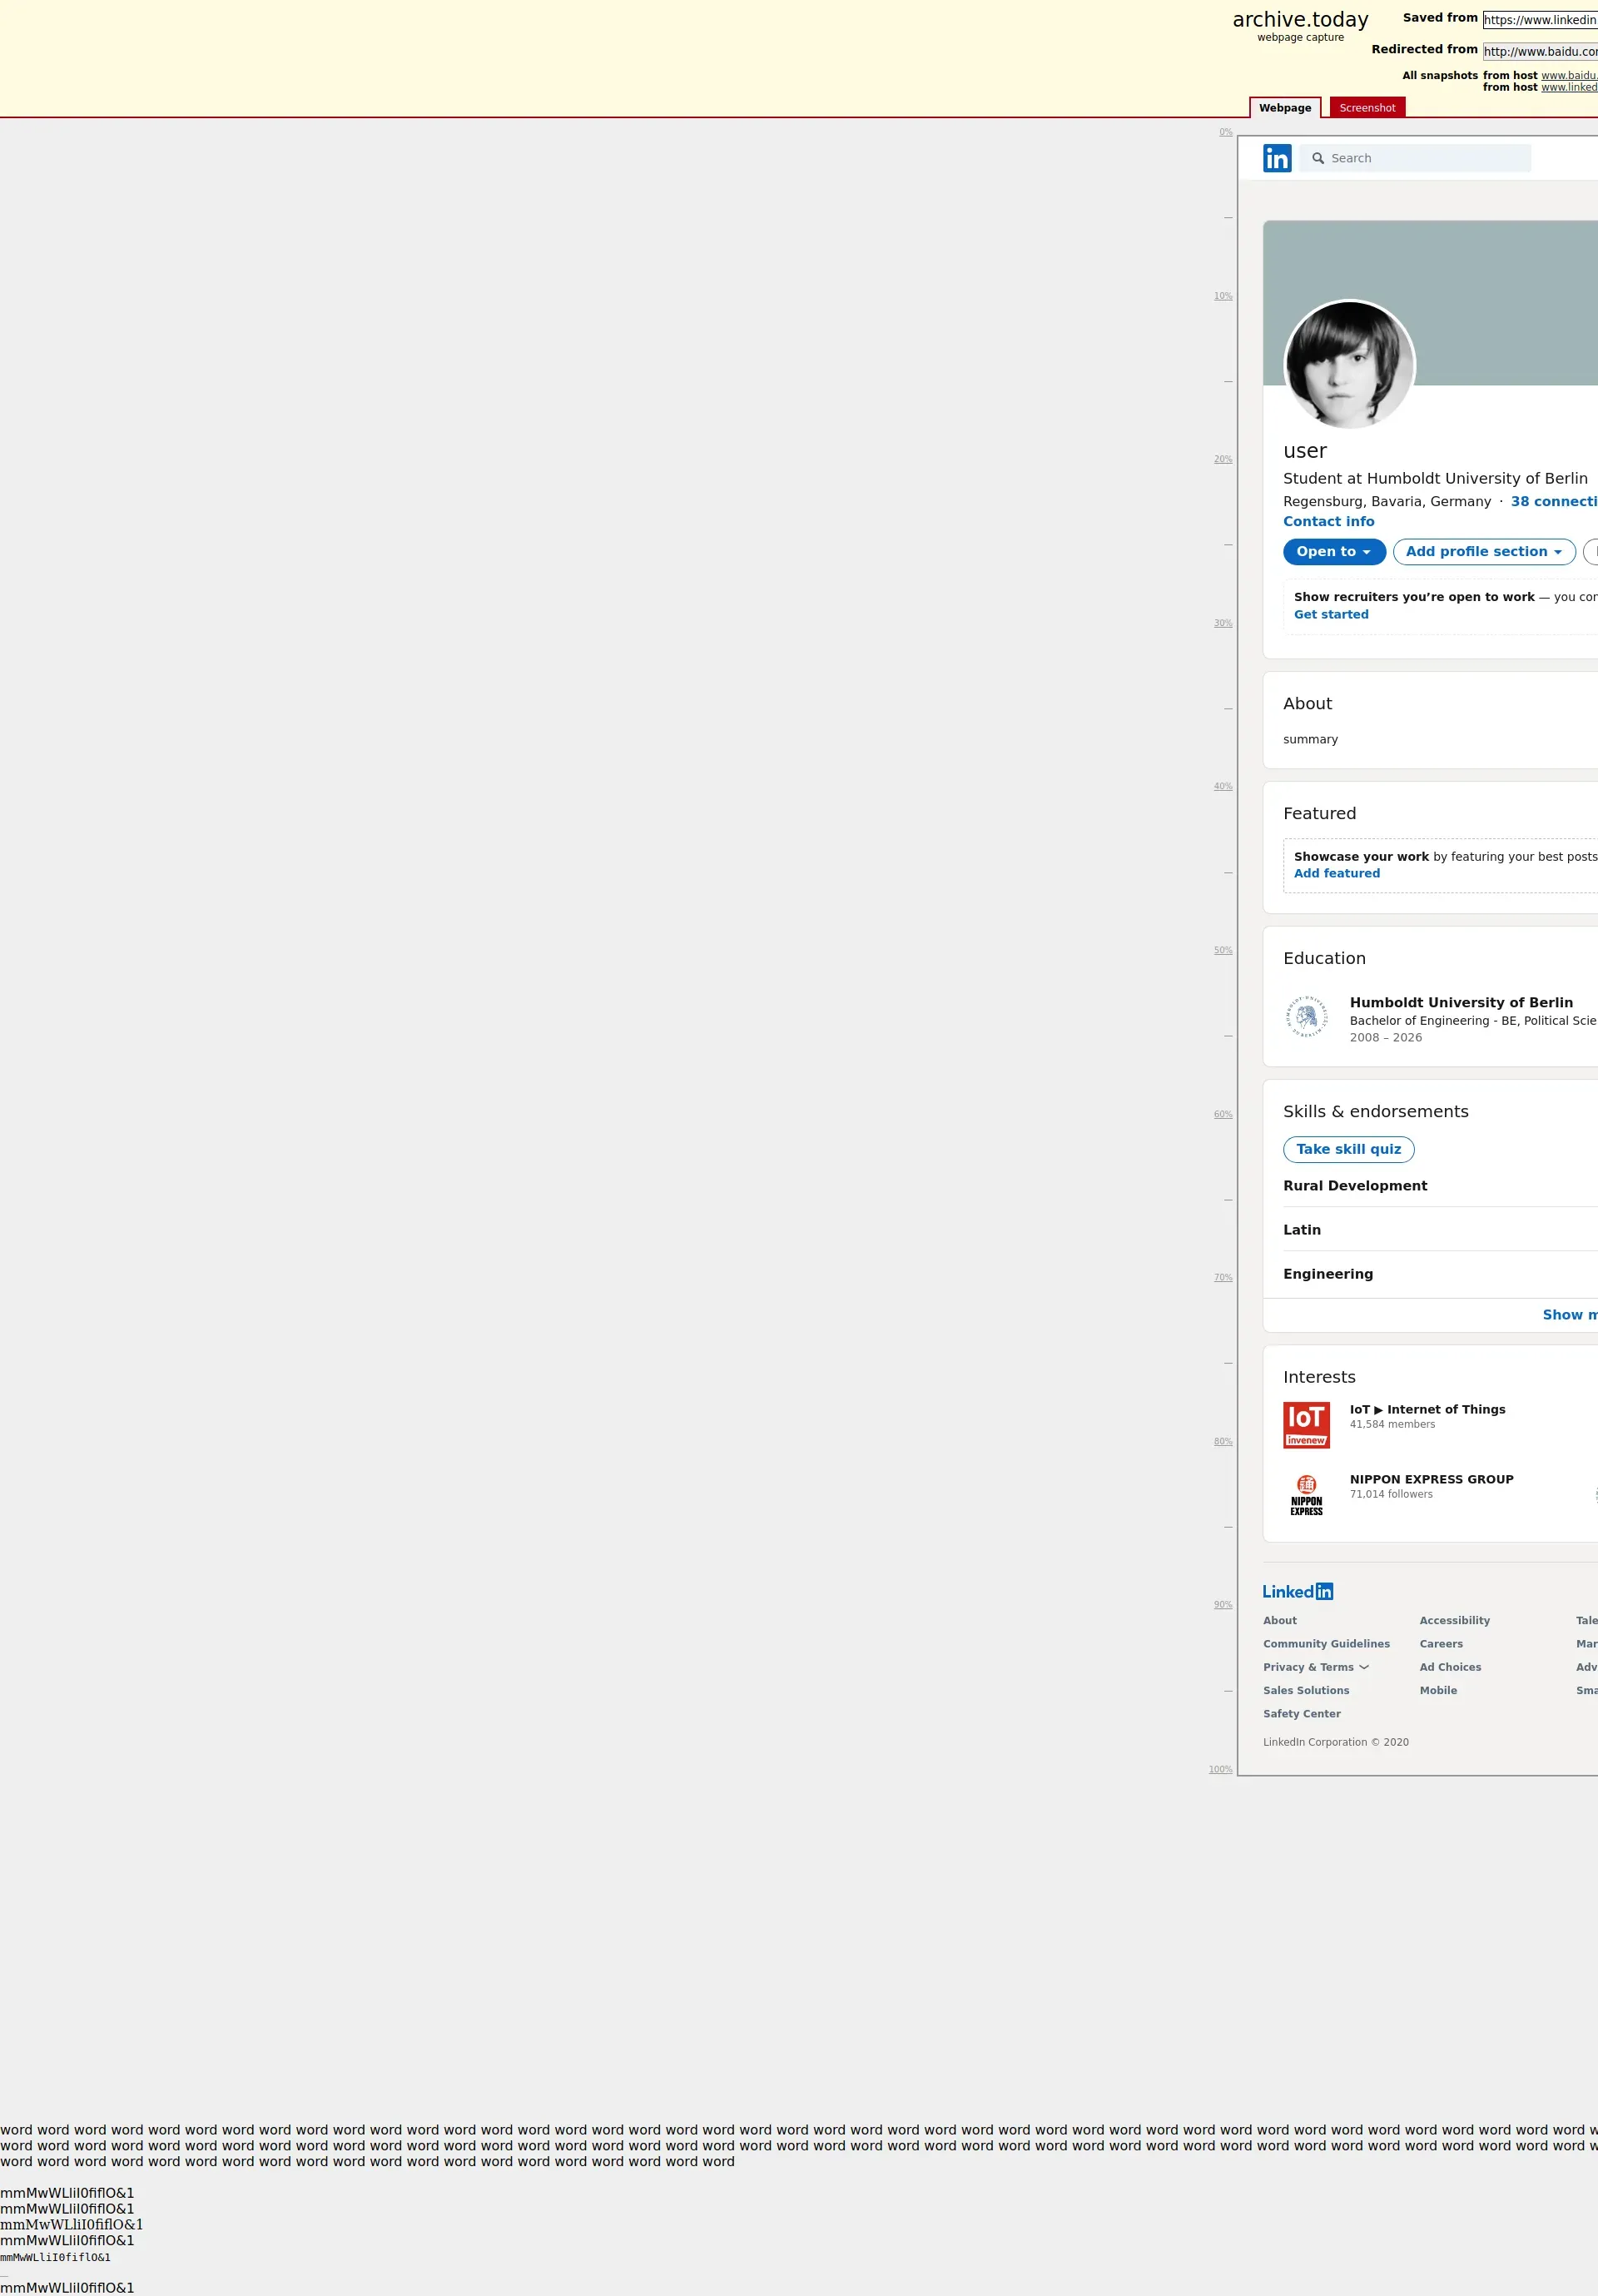
Task: Click the 'Get started' open to work link
Action: (1330, 614)
